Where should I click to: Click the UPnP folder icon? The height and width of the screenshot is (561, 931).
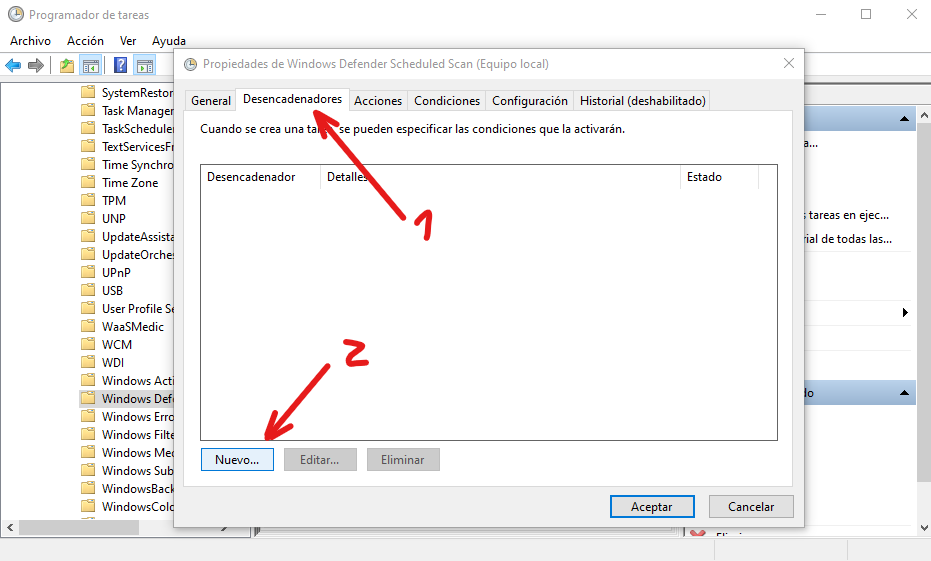point(88,272)
